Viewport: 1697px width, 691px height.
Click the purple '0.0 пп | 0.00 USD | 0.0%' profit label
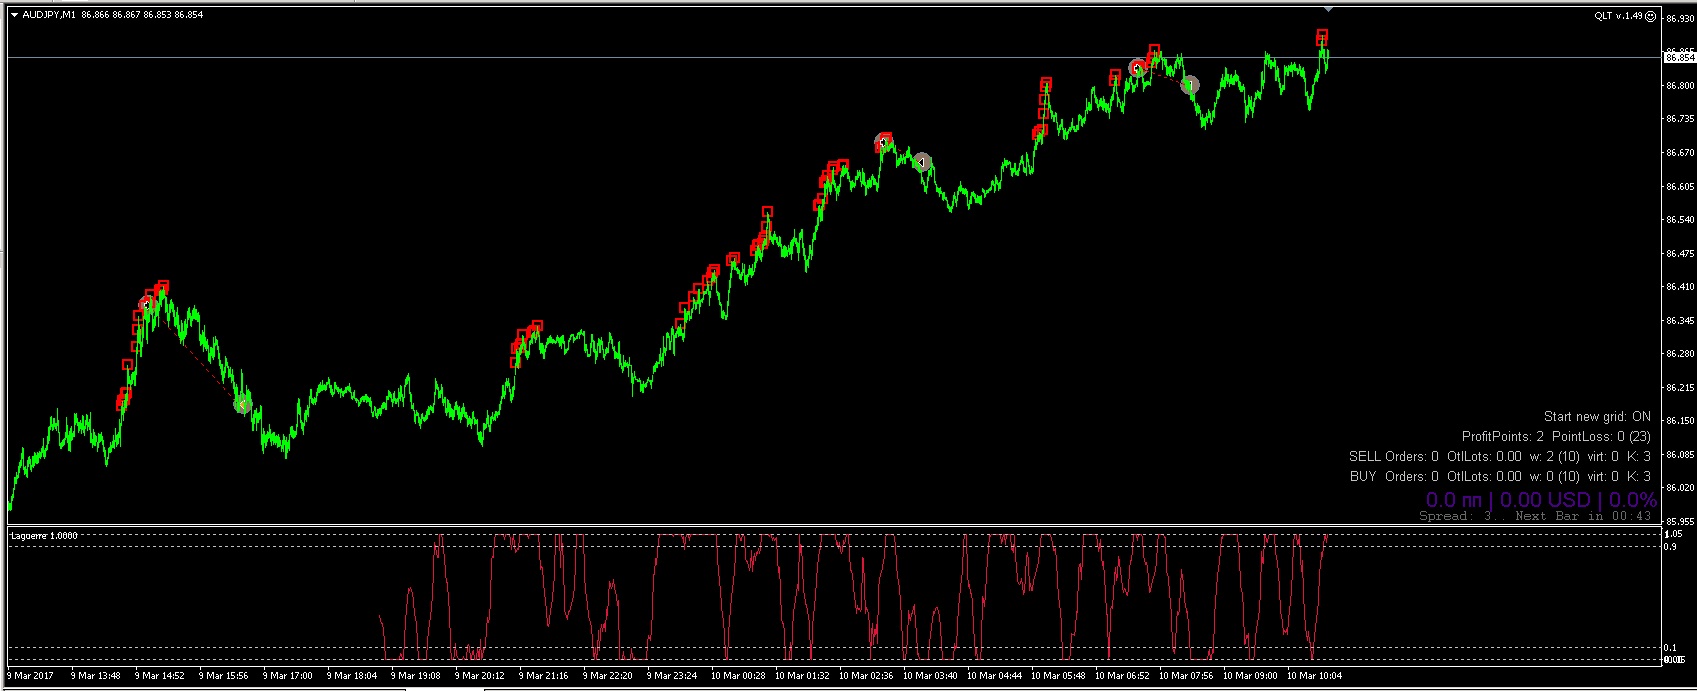(x=1541, y=499)
